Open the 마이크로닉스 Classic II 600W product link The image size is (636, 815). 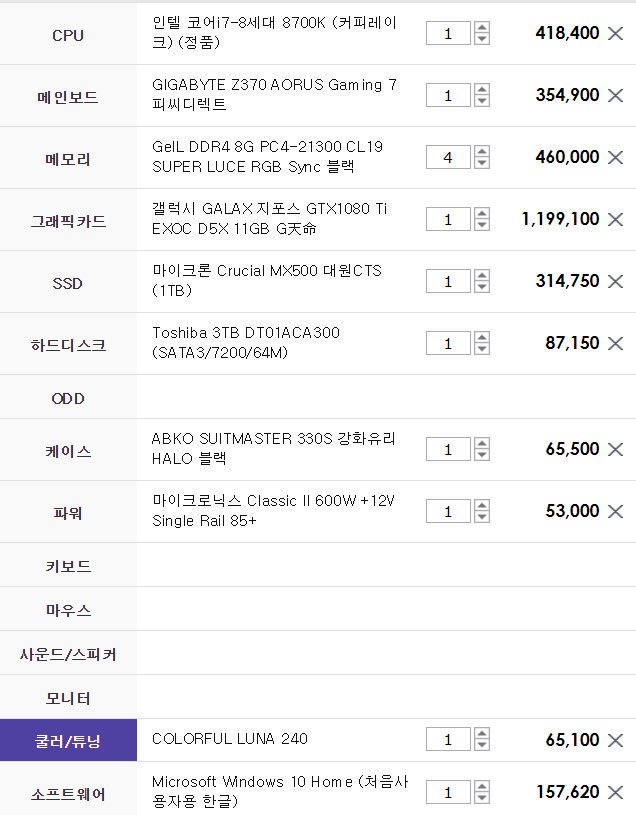[x=273, y=510]
